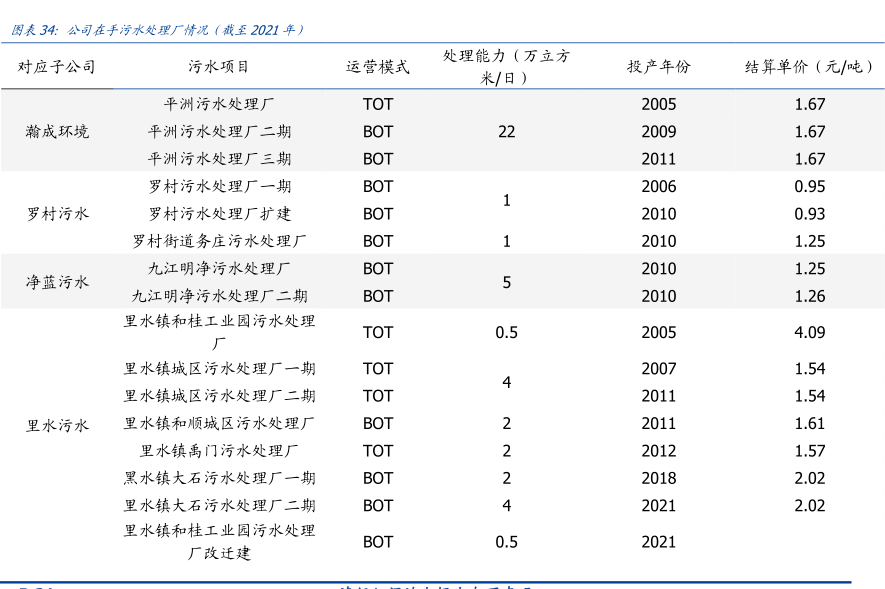Select the 22 processing capacity value
Screen dimensions: 885x589
[x=506, y=132]
